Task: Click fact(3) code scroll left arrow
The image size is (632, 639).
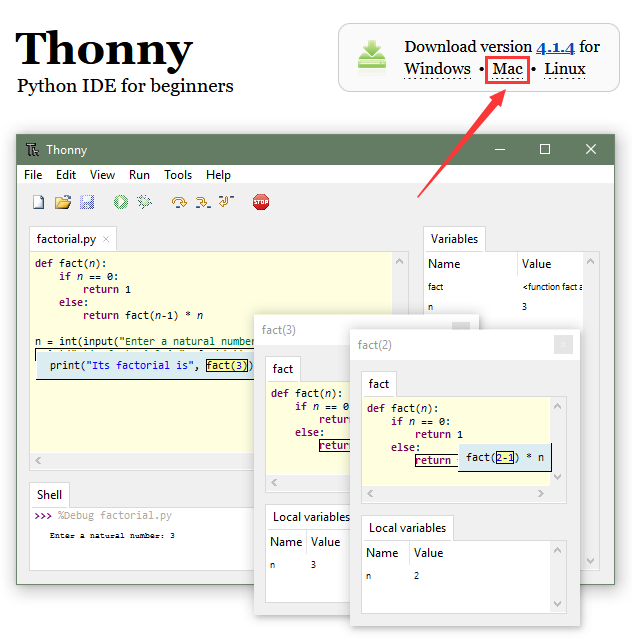Action: (274, 483)
